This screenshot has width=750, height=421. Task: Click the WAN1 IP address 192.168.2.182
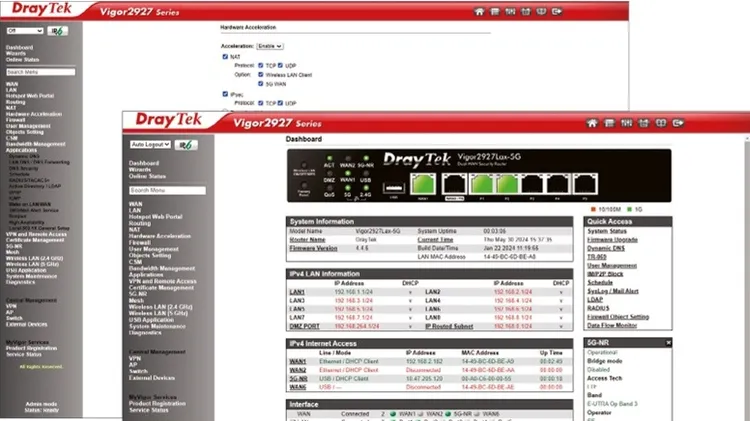pos(424,362)
